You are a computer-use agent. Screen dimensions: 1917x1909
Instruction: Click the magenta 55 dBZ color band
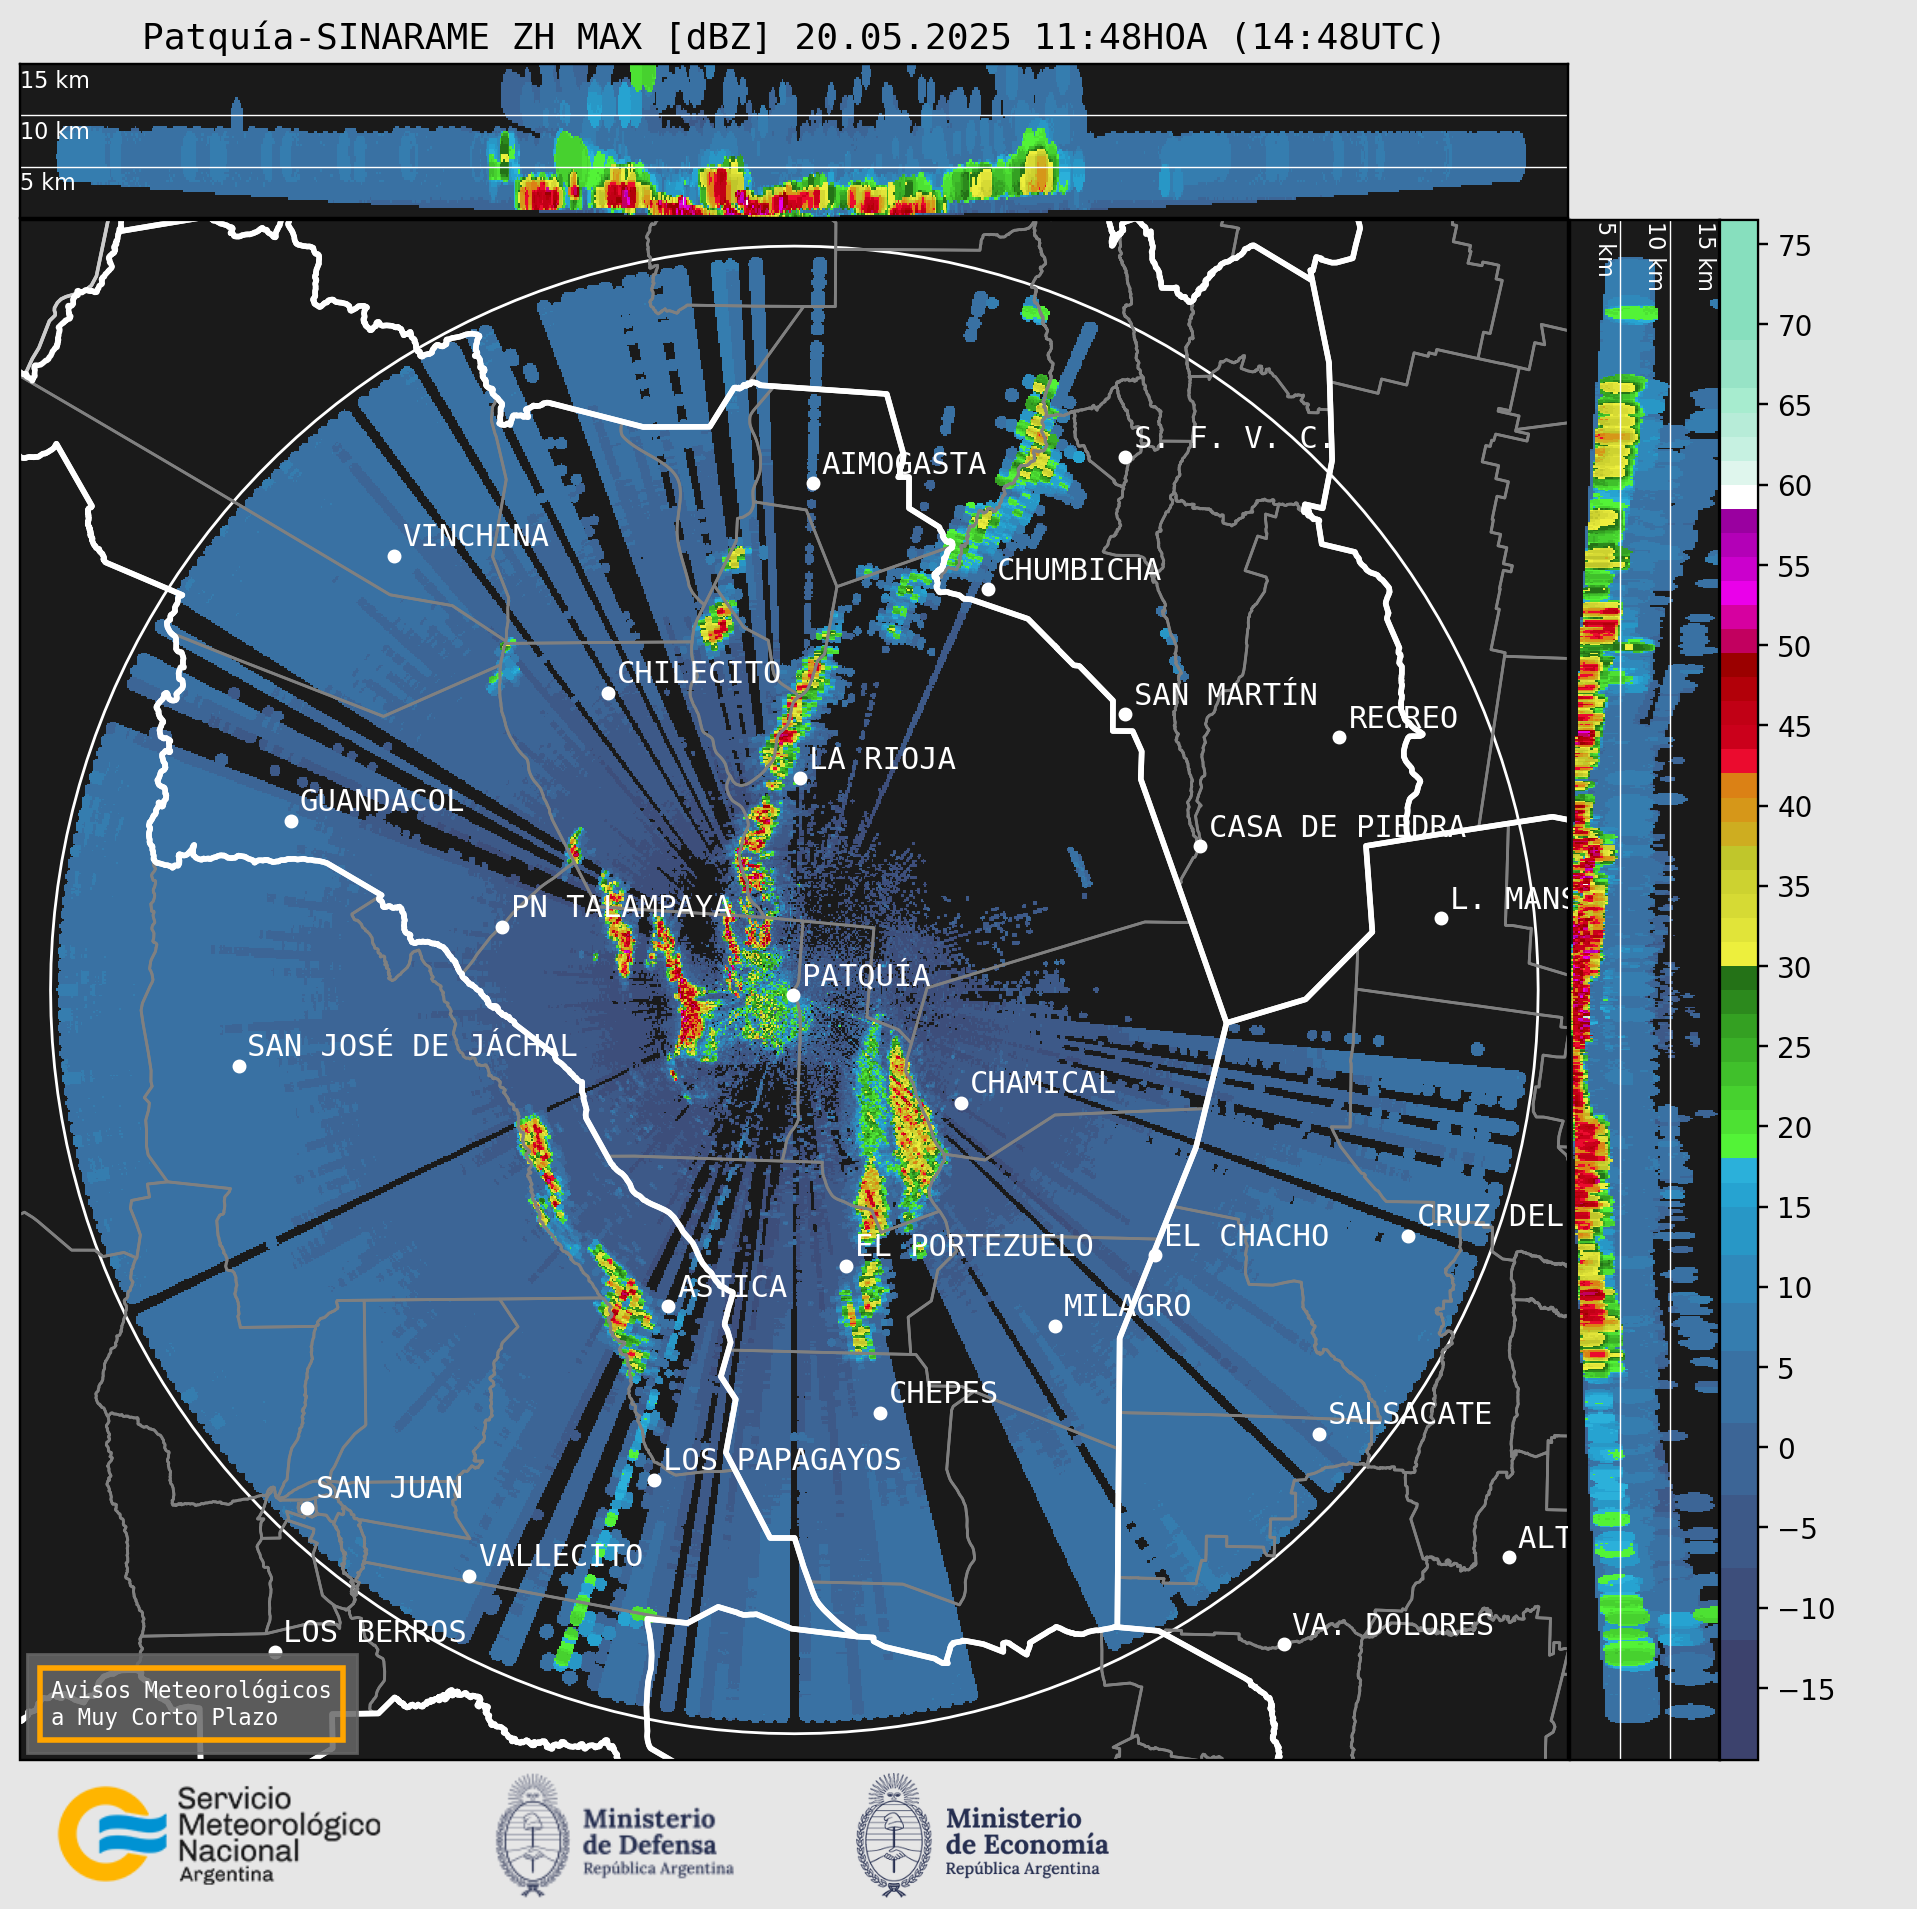1739,569
